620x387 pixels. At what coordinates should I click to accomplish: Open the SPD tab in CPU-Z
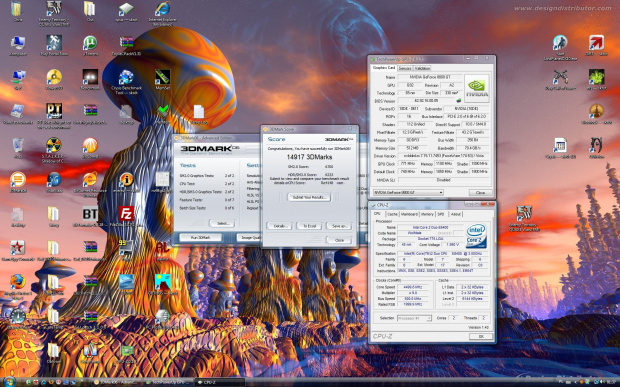(440, 214)
